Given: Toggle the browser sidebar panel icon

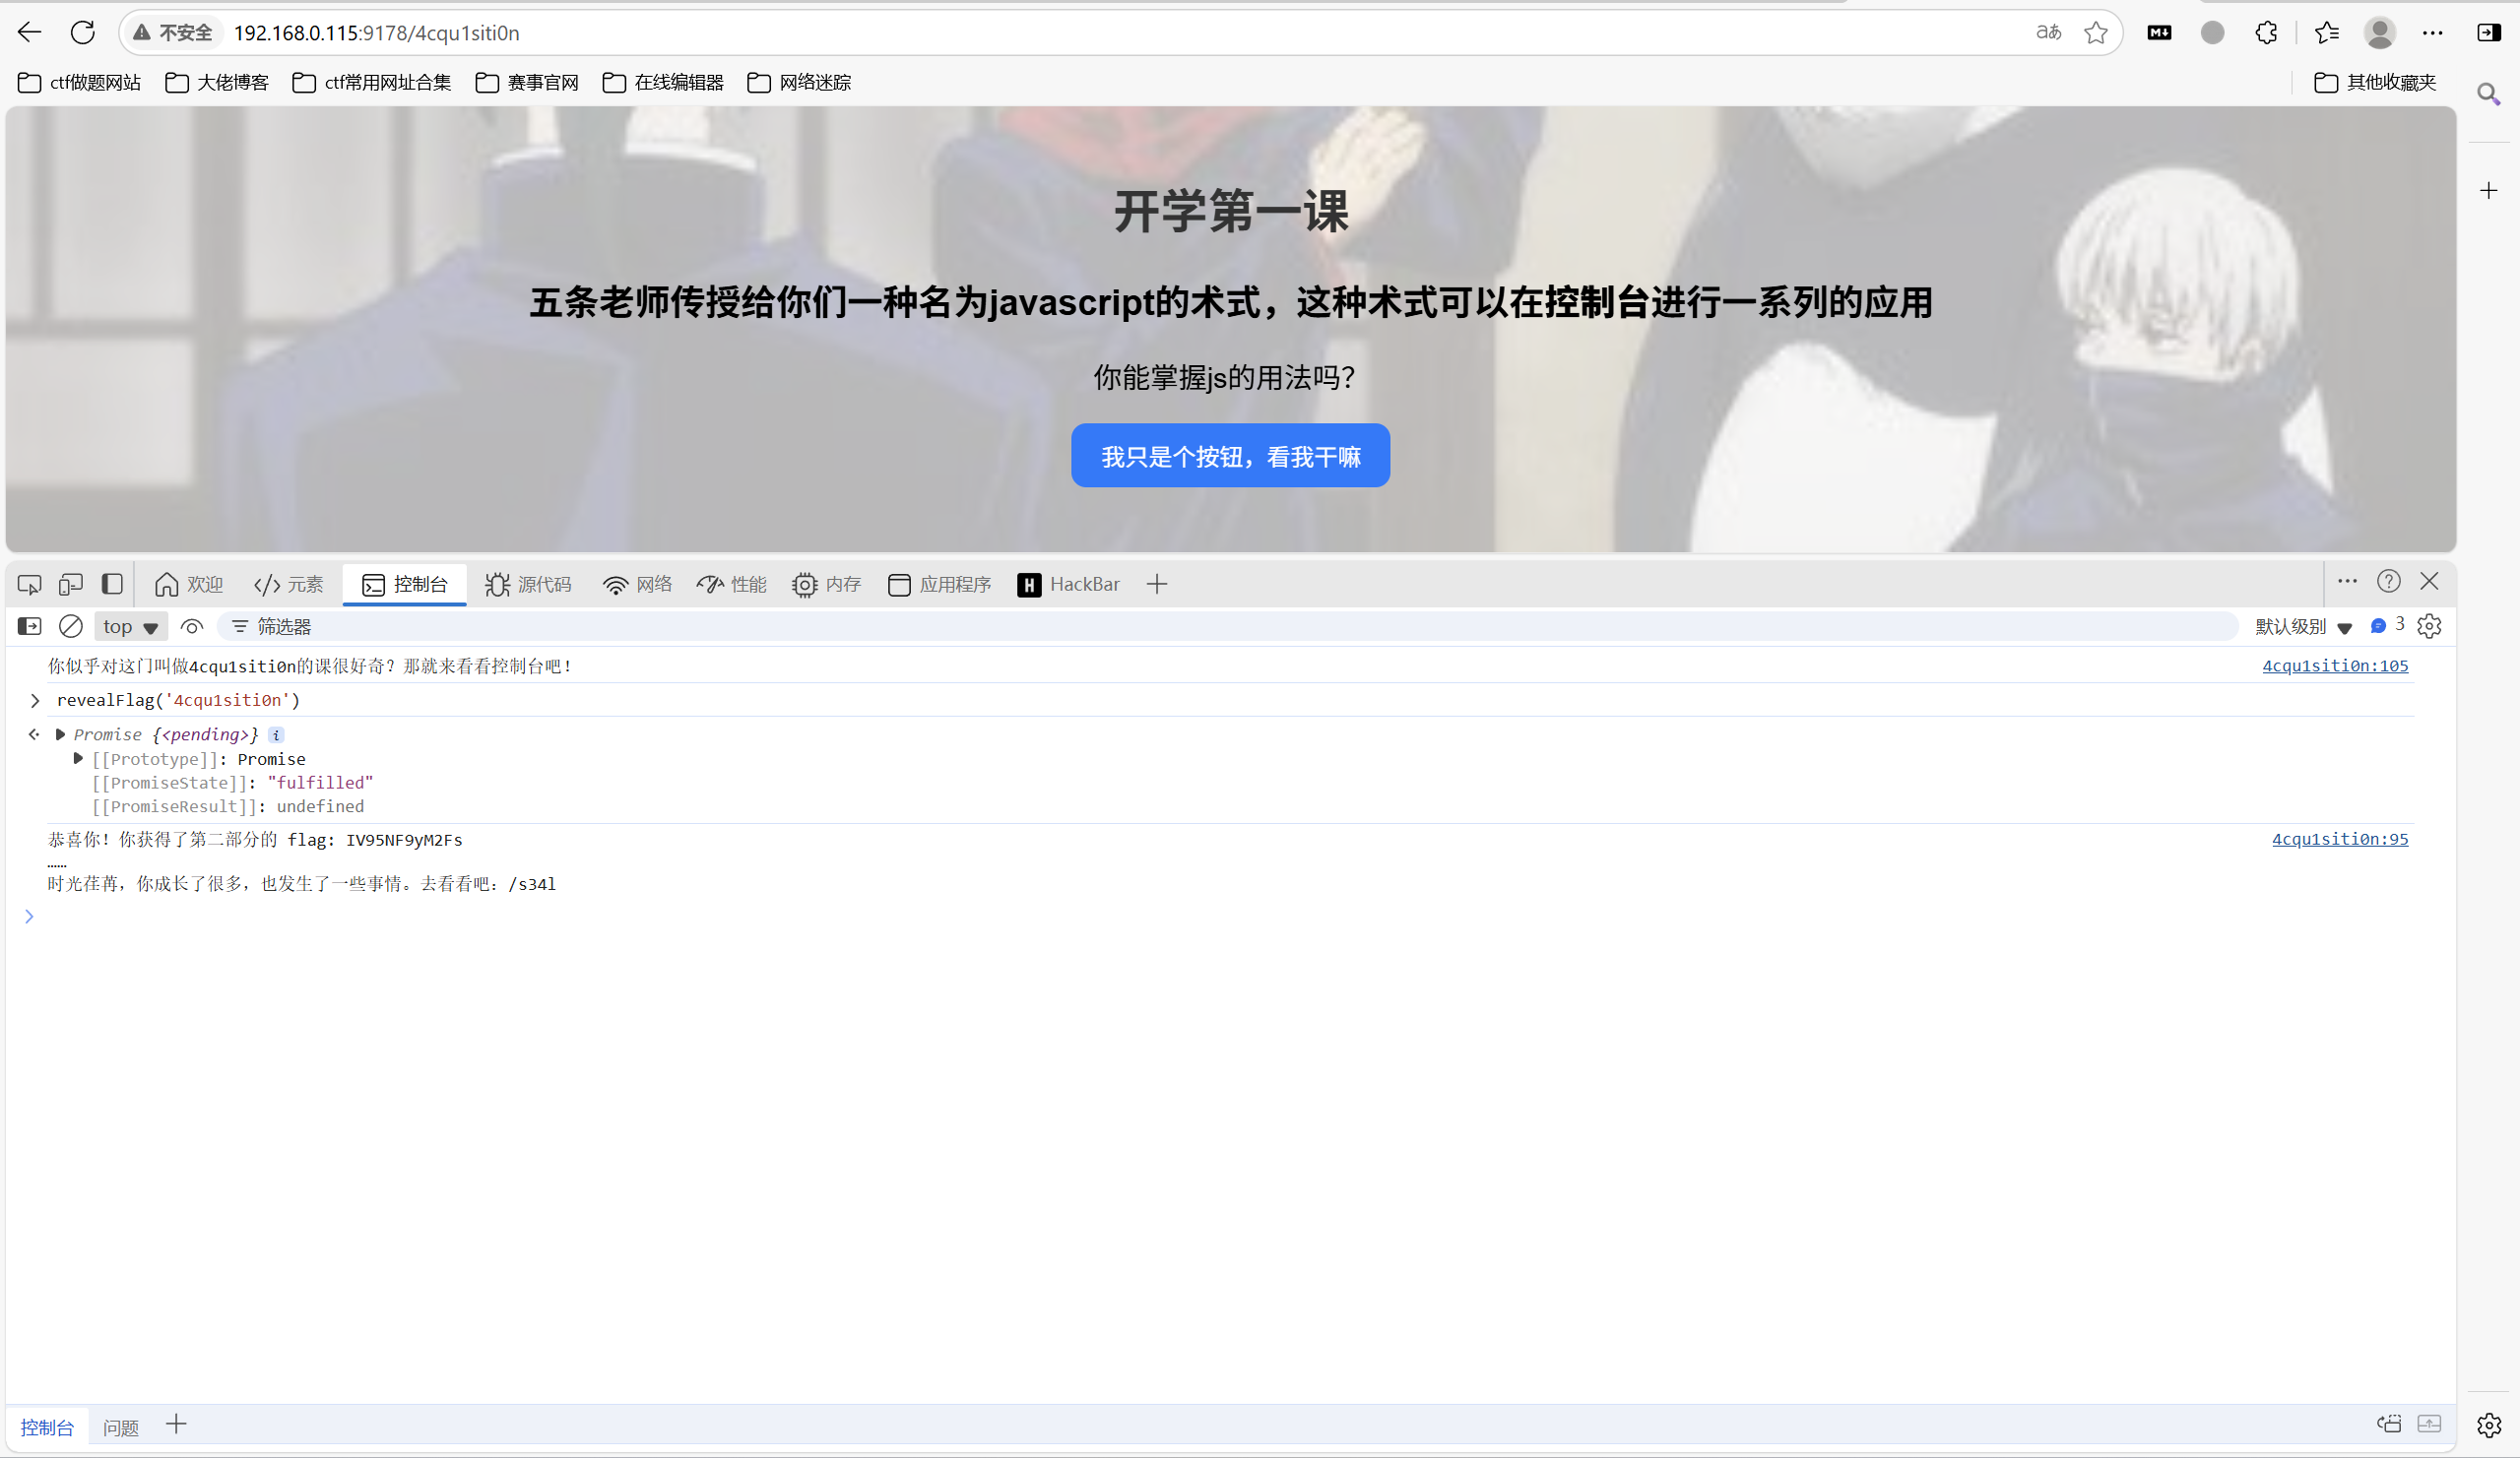Looking at the screenshot, I should click(x=2488, y=32).
